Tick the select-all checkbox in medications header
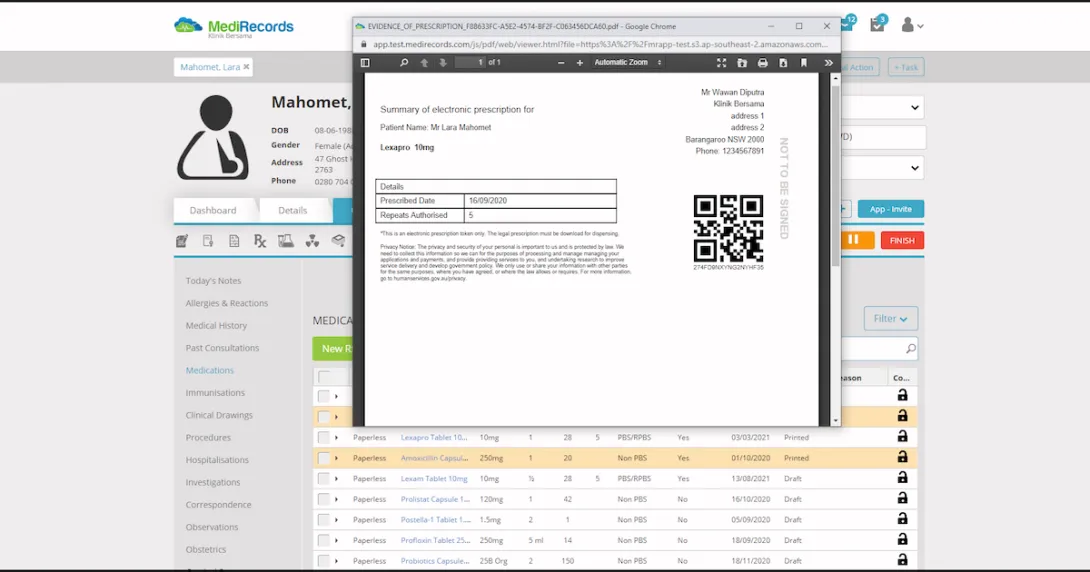 click(x=324, y=377)
